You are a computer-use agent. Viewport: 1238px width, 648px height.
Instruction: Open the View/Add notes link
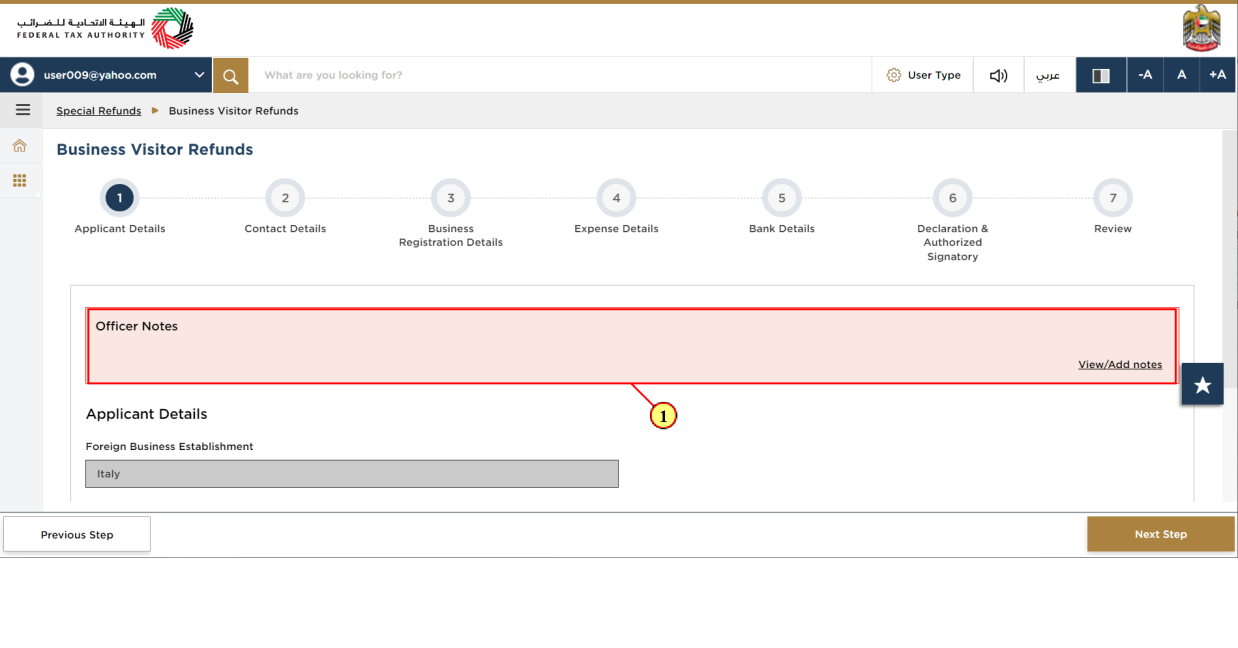[1120, 365]
